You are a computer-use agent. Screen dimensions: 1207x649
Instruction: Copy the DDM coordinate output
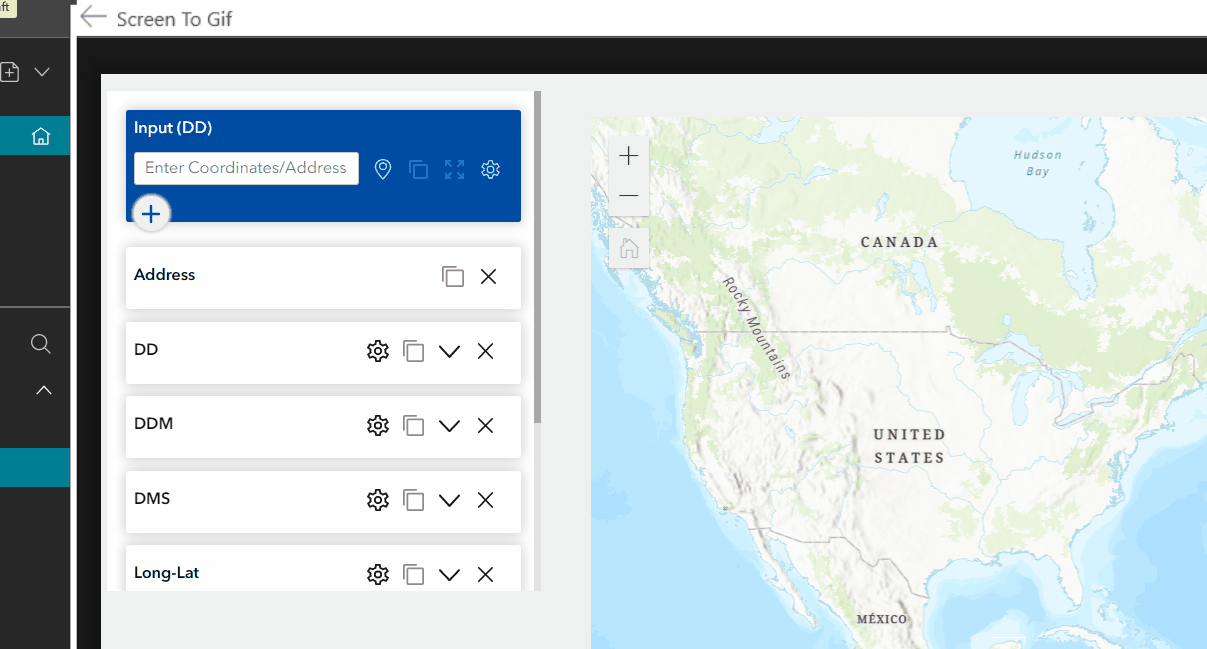(413, 425)
